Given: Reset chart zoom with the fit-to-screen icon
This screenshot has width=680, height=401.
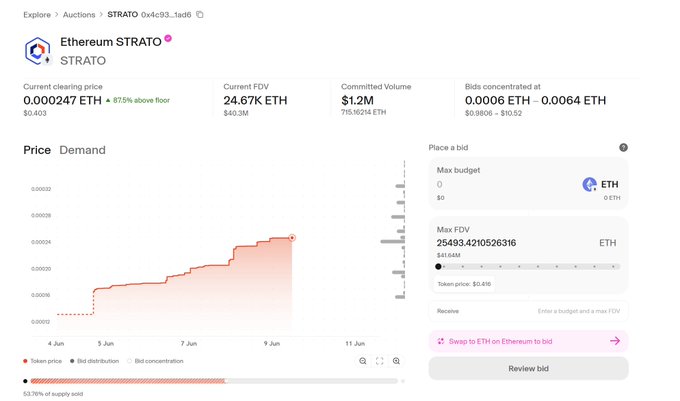Looking at the screenshot, I should tap(379, 361).
